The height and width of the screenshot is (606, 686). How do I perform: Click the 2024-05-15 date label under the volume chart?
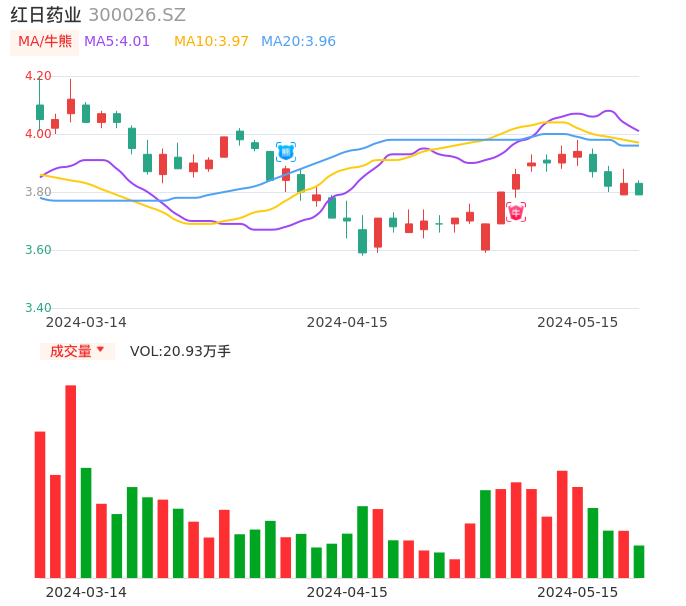click(578, 592)
